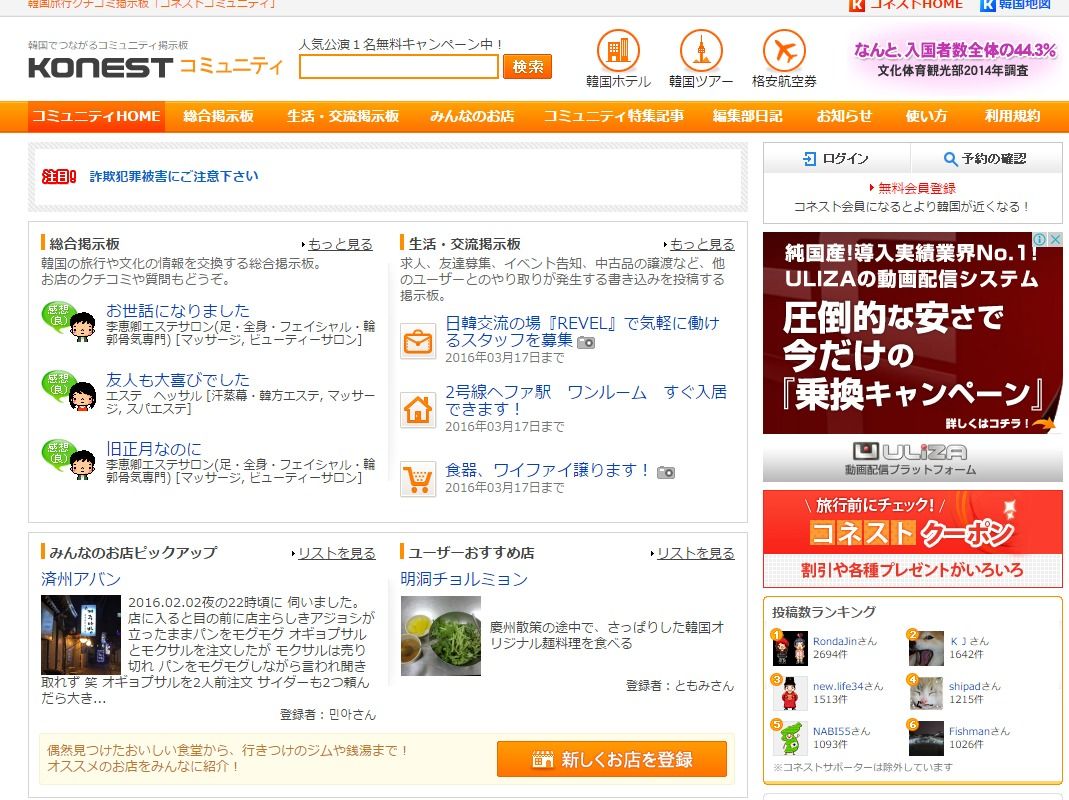This screenshot has width=1069, height=800.
Task: Open Fishman's ranking avatar
Action: [x=926, y=738]
